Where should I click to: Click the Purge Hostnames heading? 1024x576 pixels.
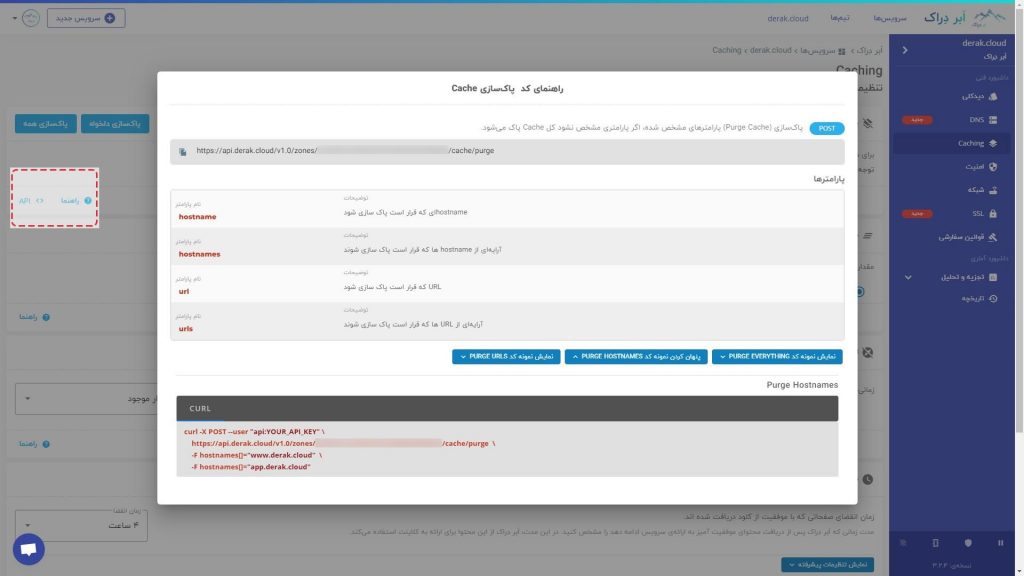pos(802,385)
